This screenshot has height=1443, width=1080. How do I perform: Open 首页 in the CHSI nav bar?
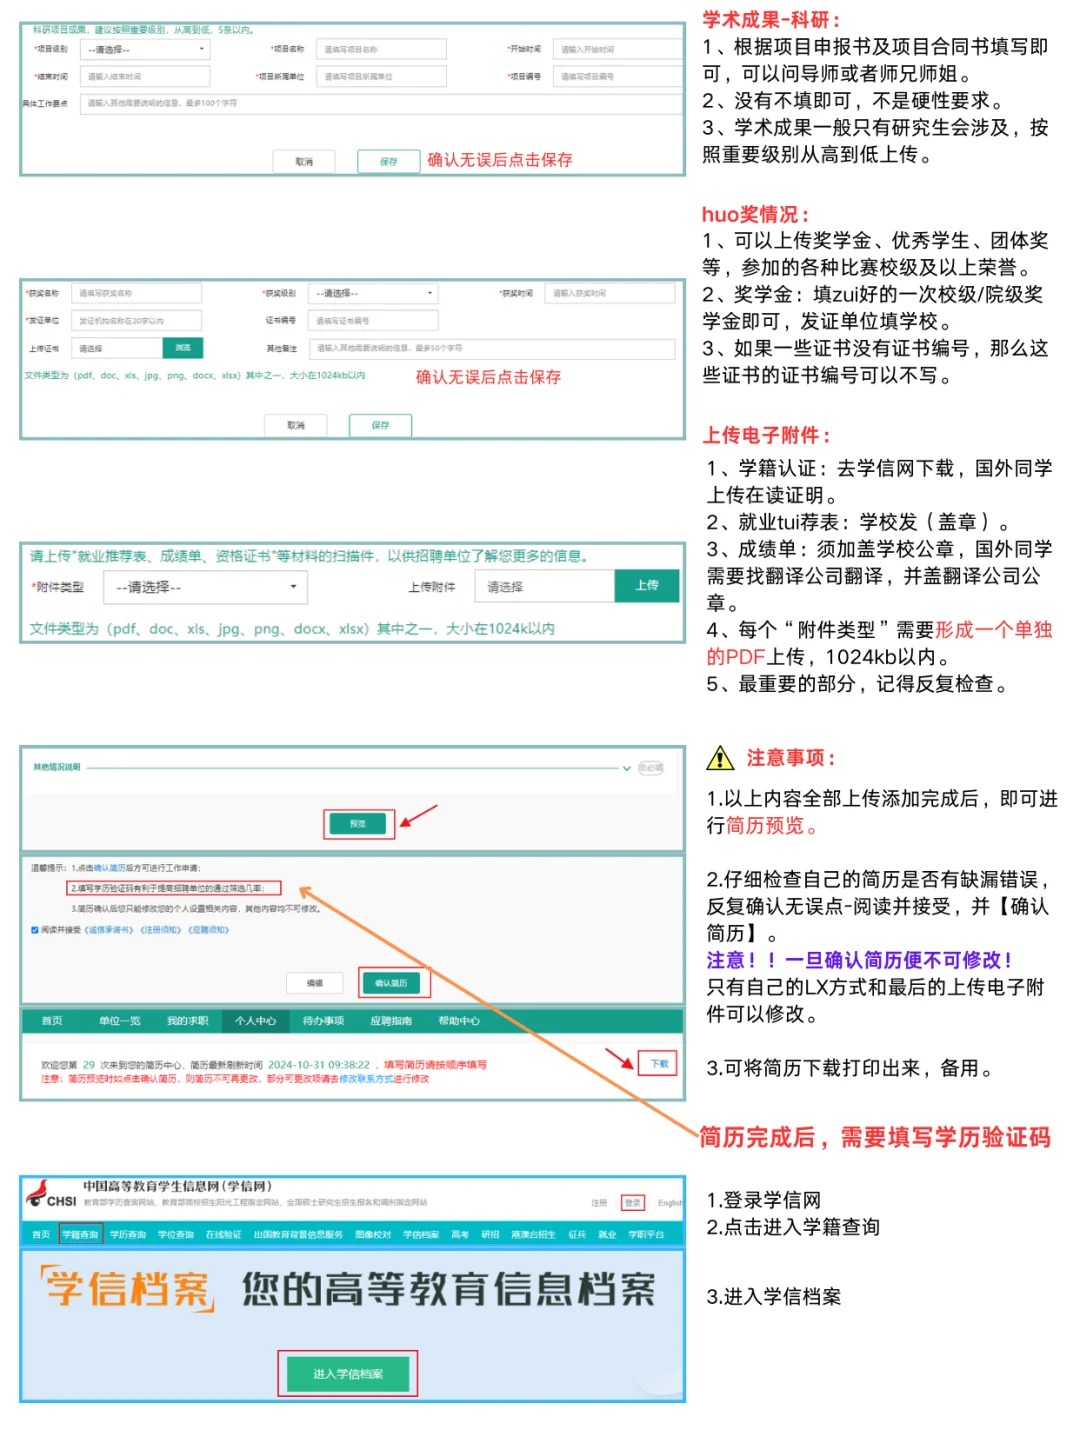(41, 1235)
